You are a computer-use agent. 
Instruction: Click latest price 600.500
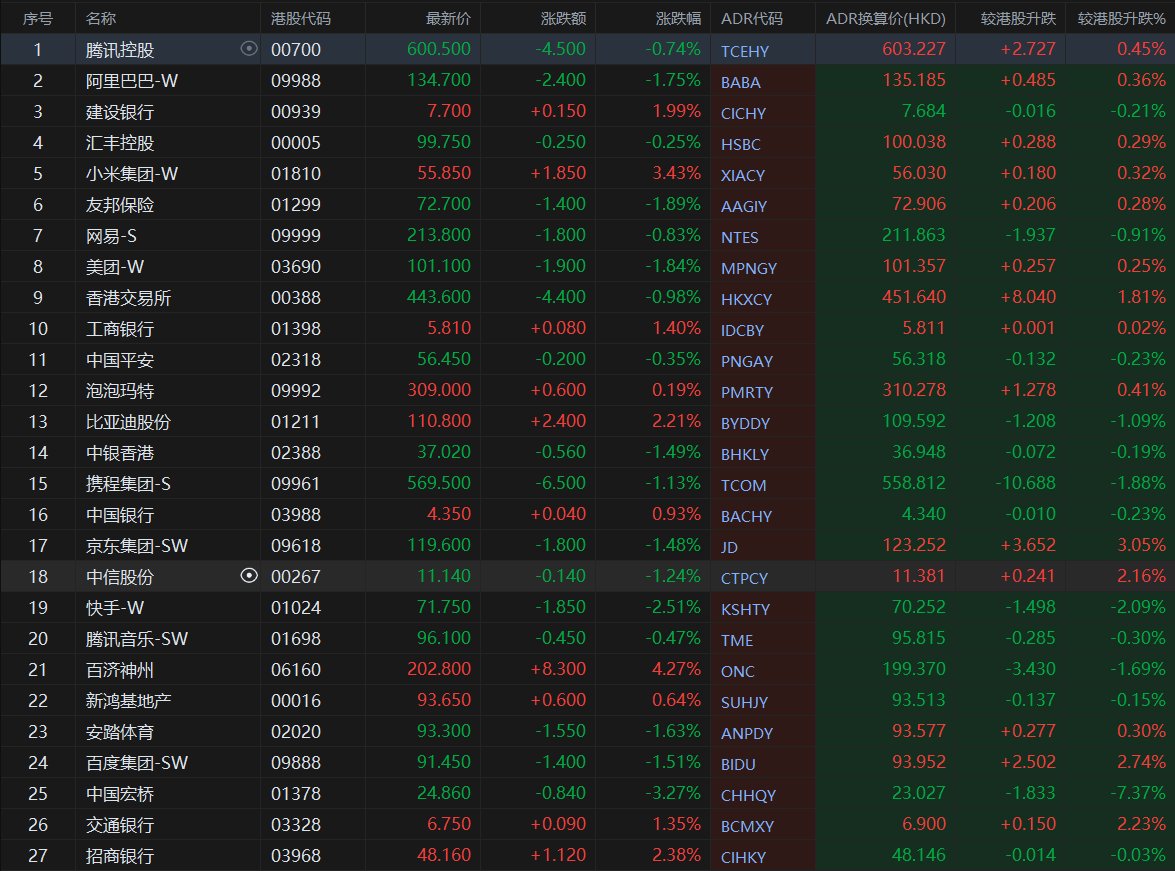pos(438,49)
